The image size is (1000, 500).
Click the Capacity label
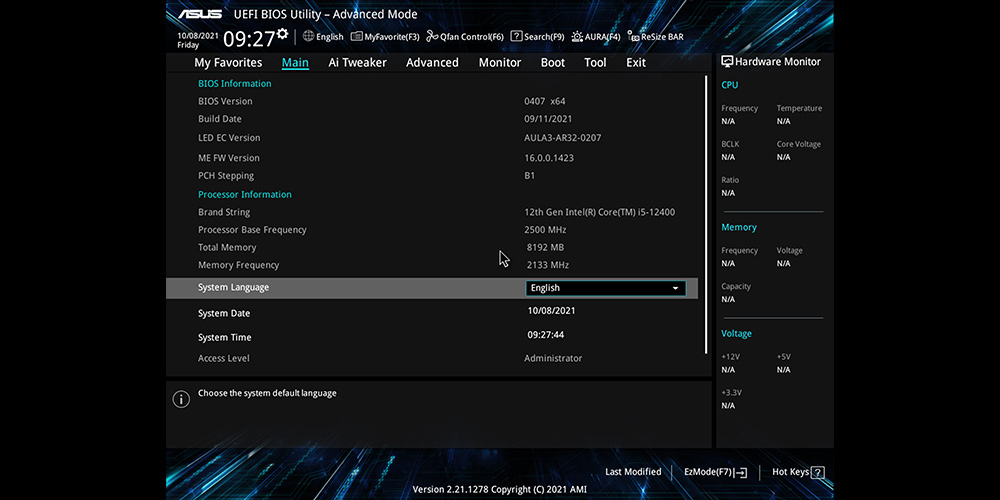tap(736, 286)
